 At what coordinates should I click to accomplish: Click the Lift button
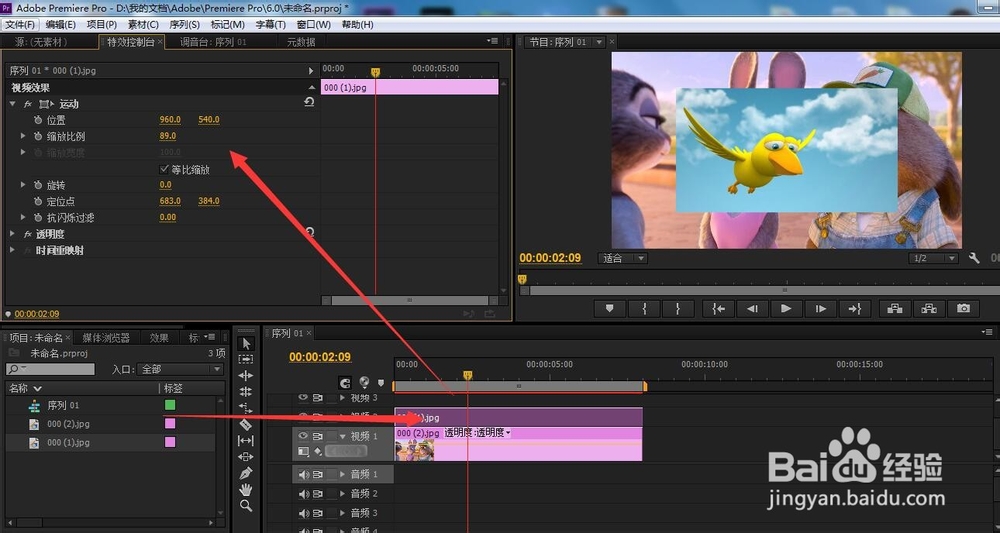(x=895, y=309)
